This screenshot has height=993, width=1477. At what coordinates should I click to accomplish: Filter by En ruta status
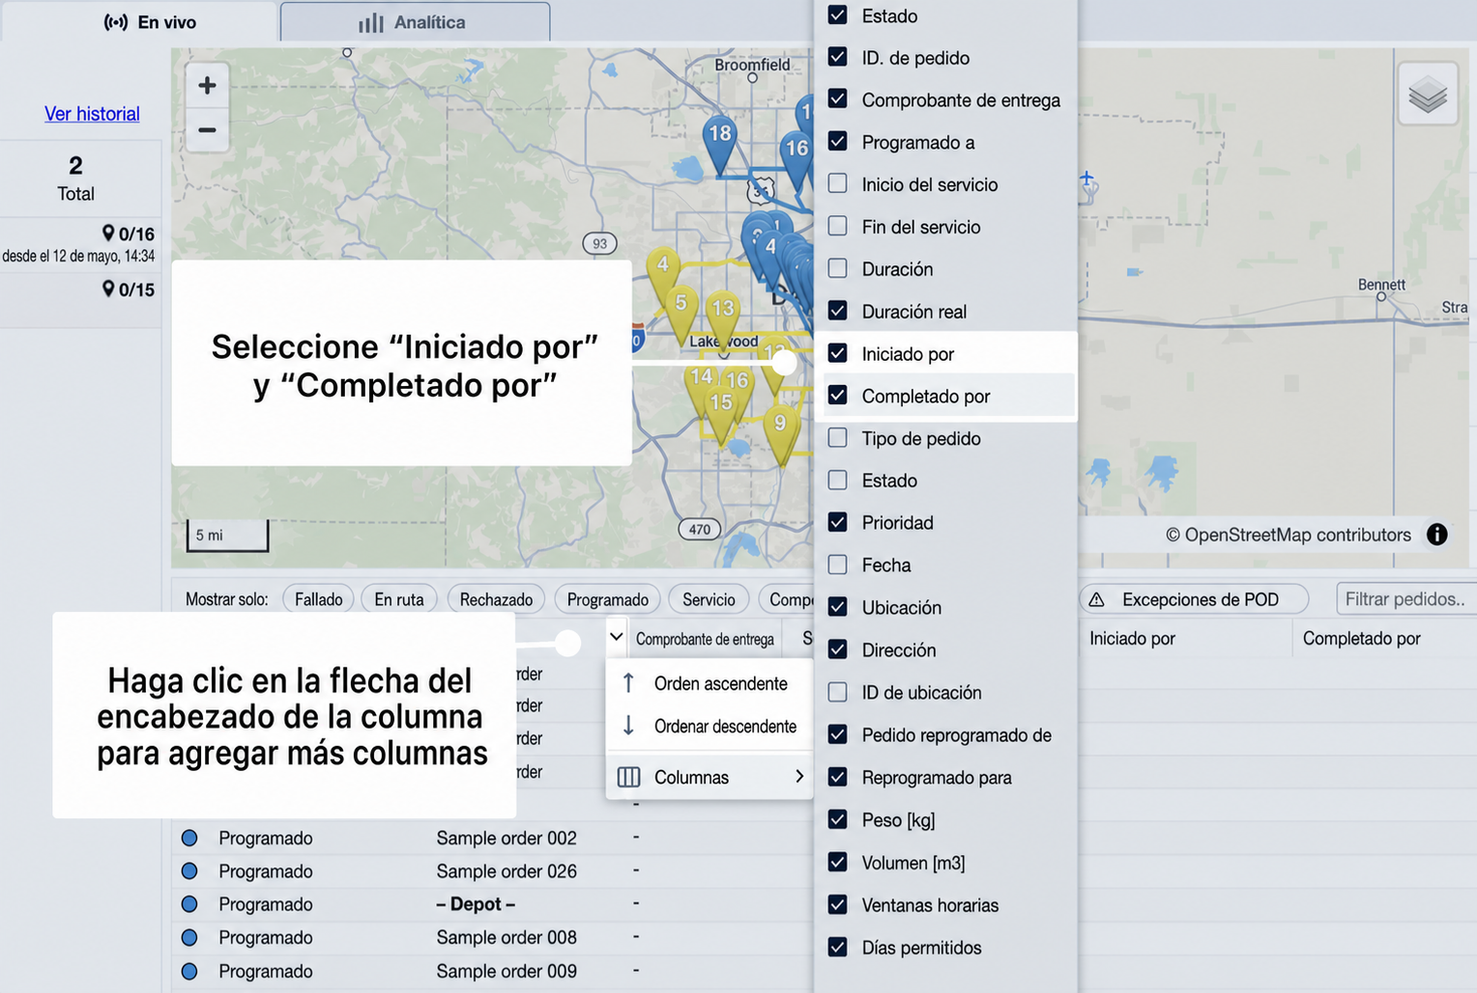pos(399,599)
